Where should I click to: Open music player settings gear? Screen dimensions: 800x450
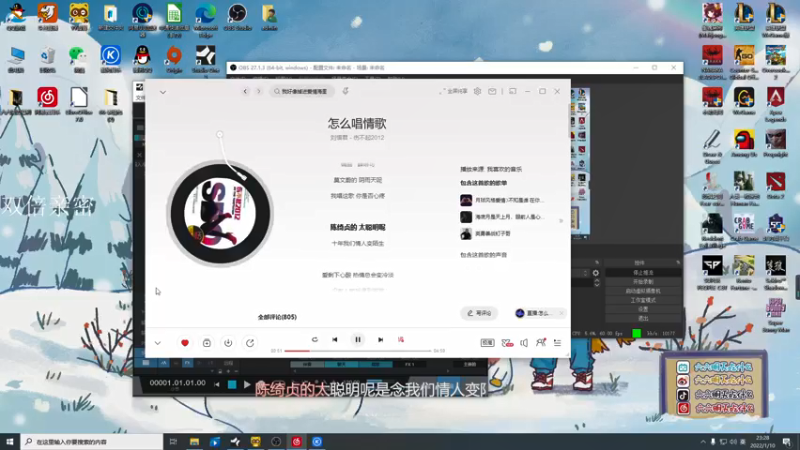pos(478,91)
